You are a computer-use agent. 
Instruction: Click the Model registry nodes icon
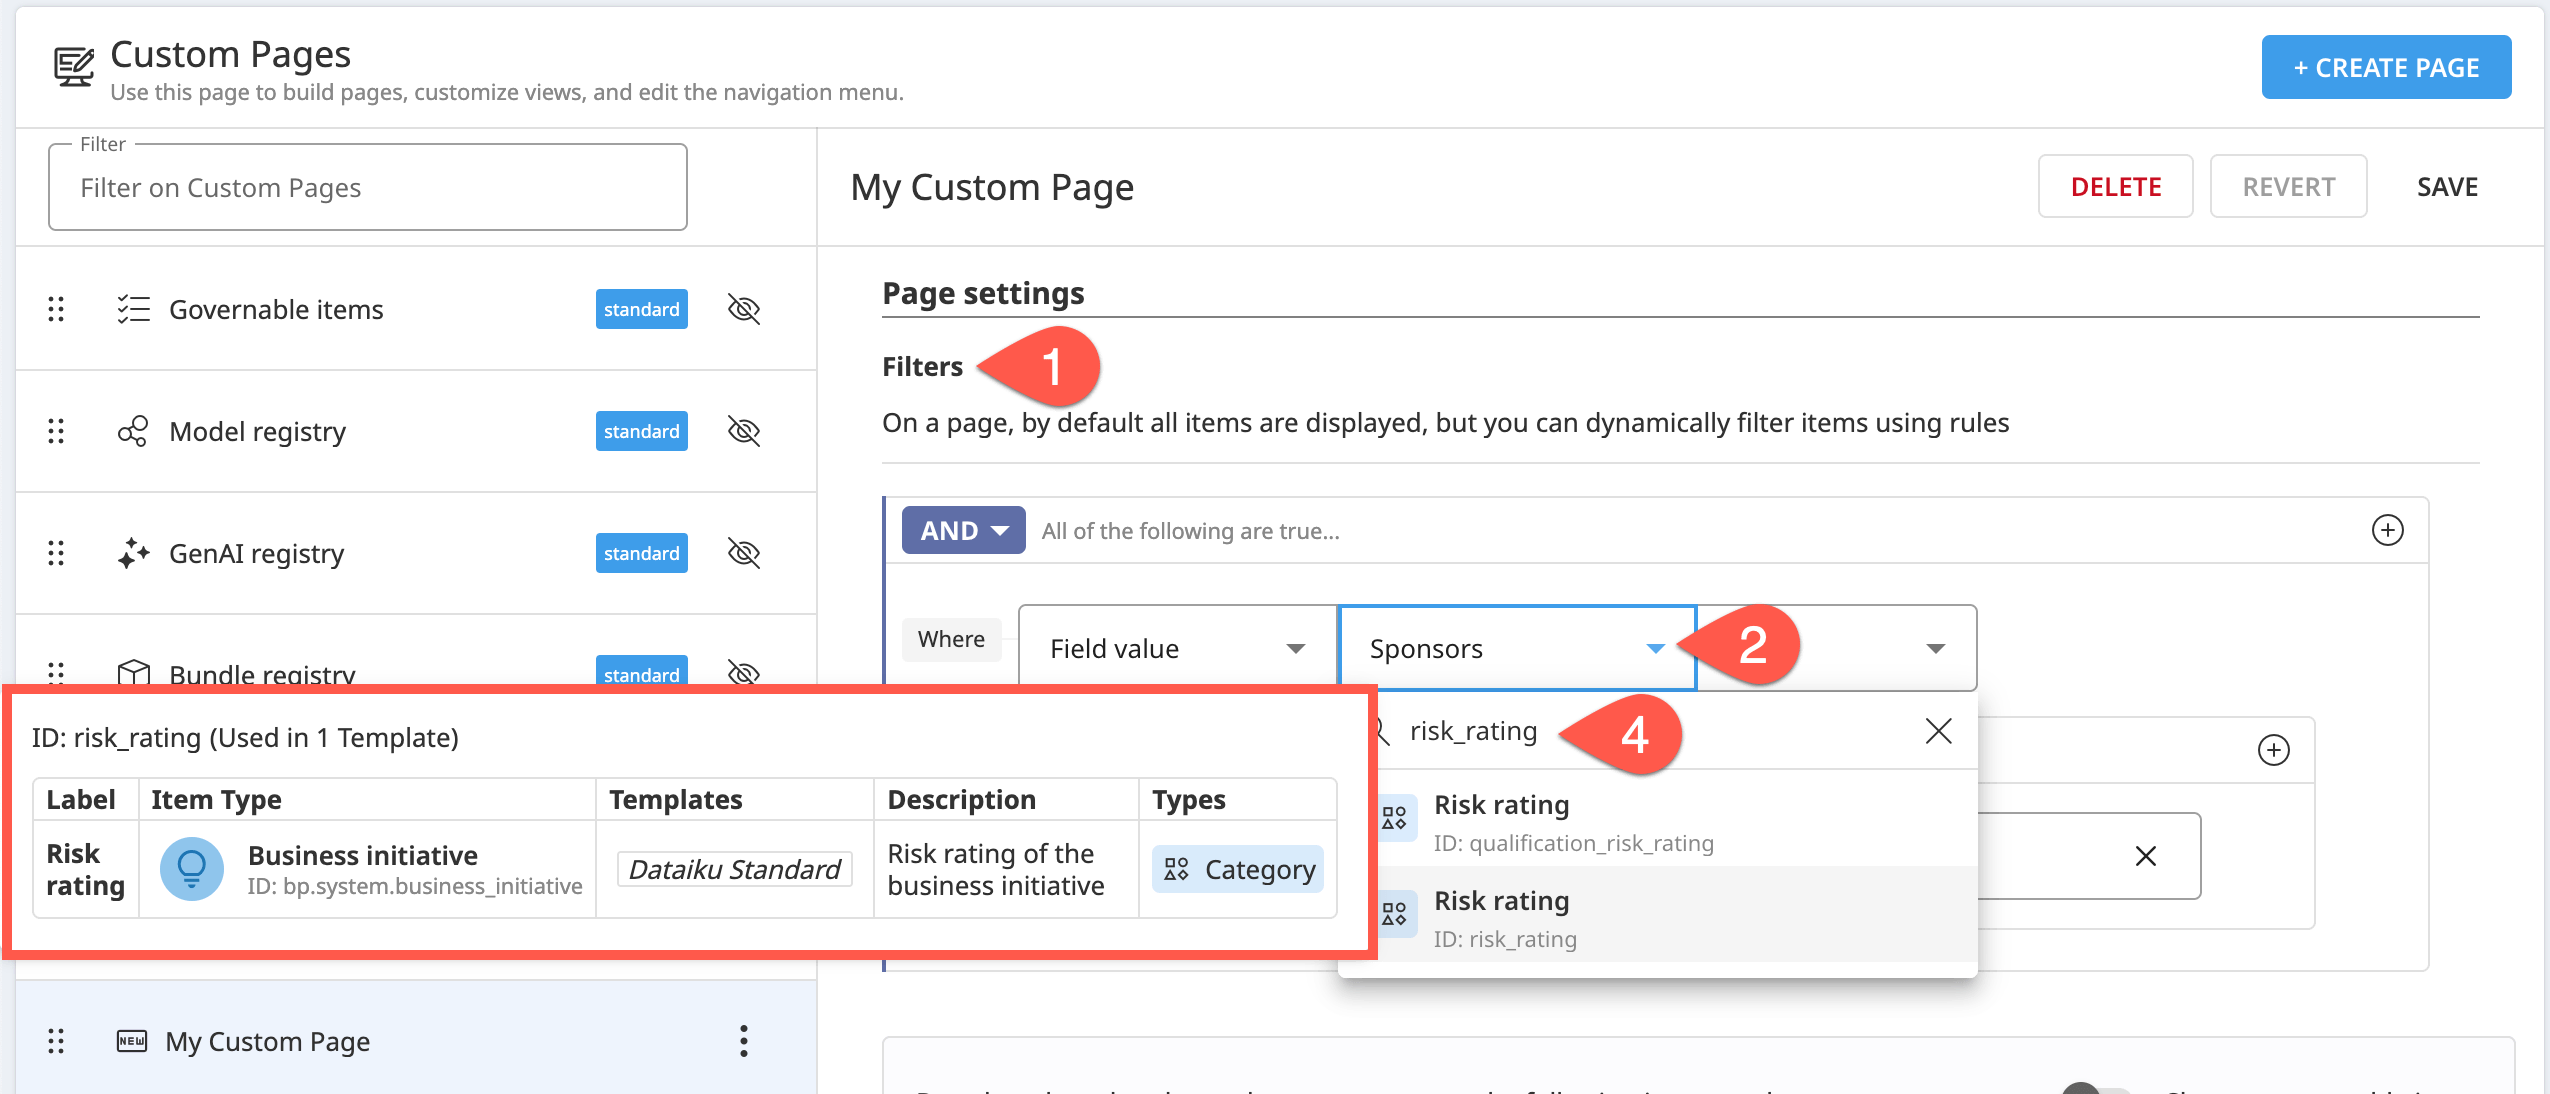tap(132, 431)
